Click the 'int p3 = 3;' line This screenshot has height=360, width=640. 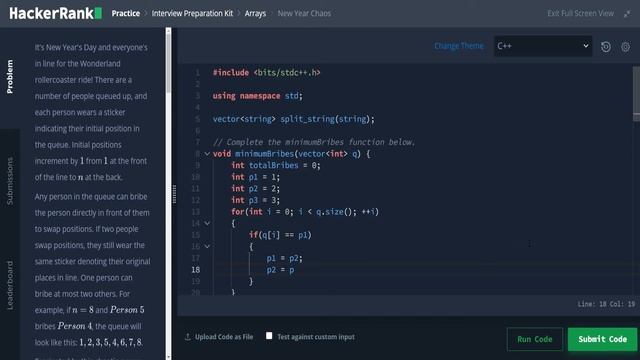click(256, 200)
